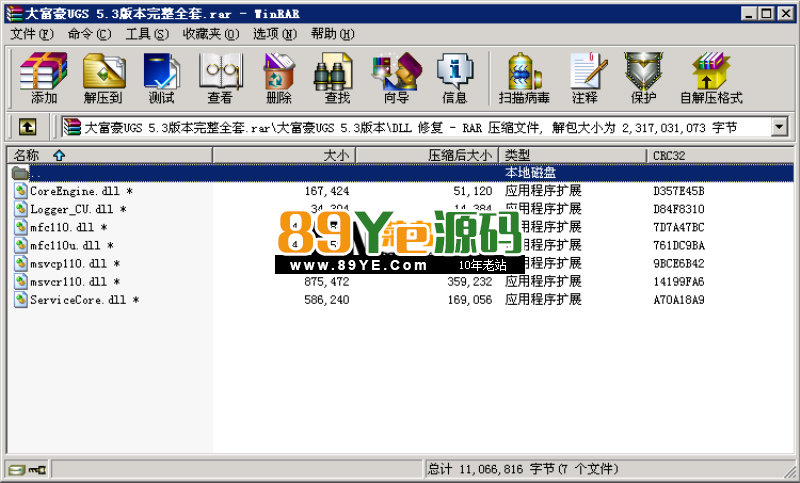Click the CRC value 7D7A47BC
Screen dimensions: 800x483
tap(679, 227)
